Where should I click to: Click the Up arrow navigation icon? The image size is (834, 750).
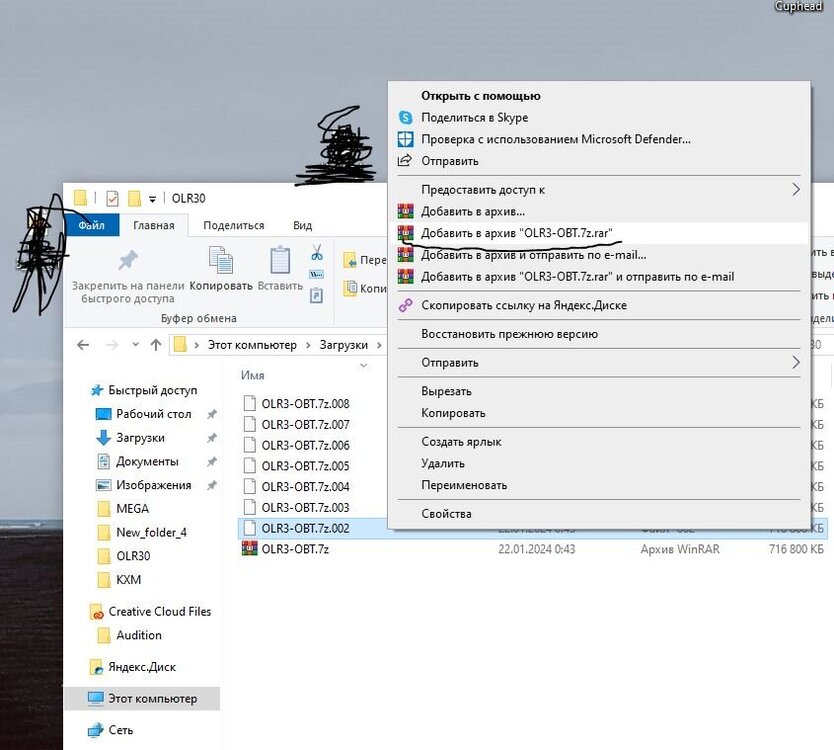[156, 345]
